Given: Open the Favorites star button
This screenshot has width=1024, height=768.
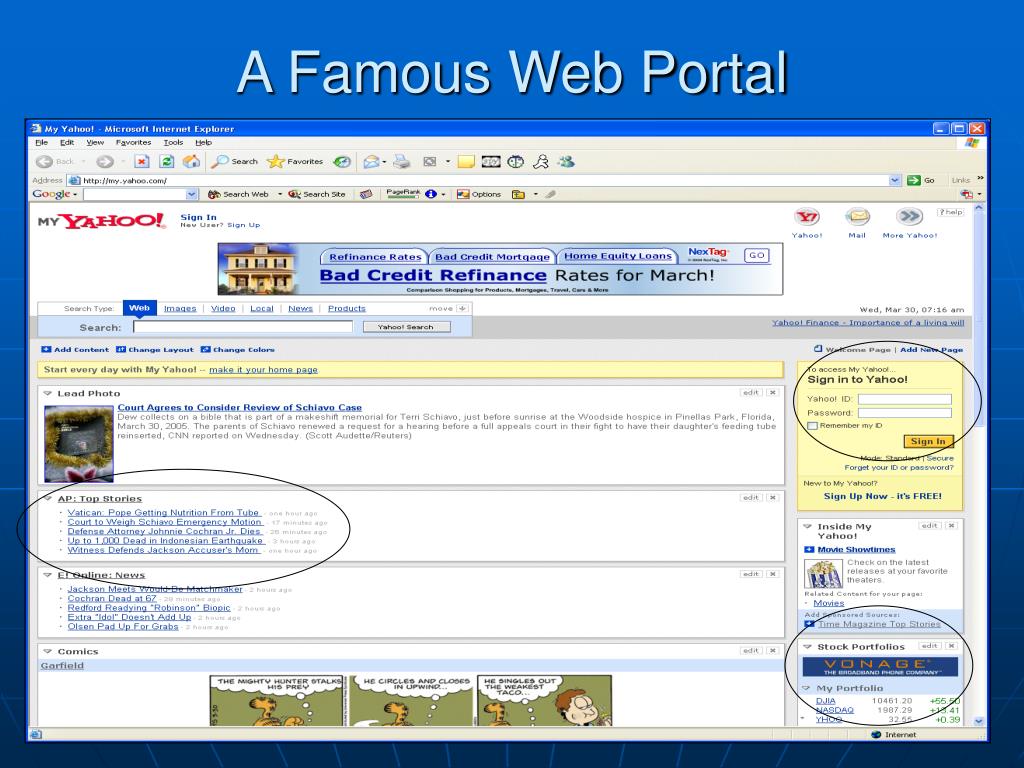Looking at the screenshot, I should pos(295,161).
